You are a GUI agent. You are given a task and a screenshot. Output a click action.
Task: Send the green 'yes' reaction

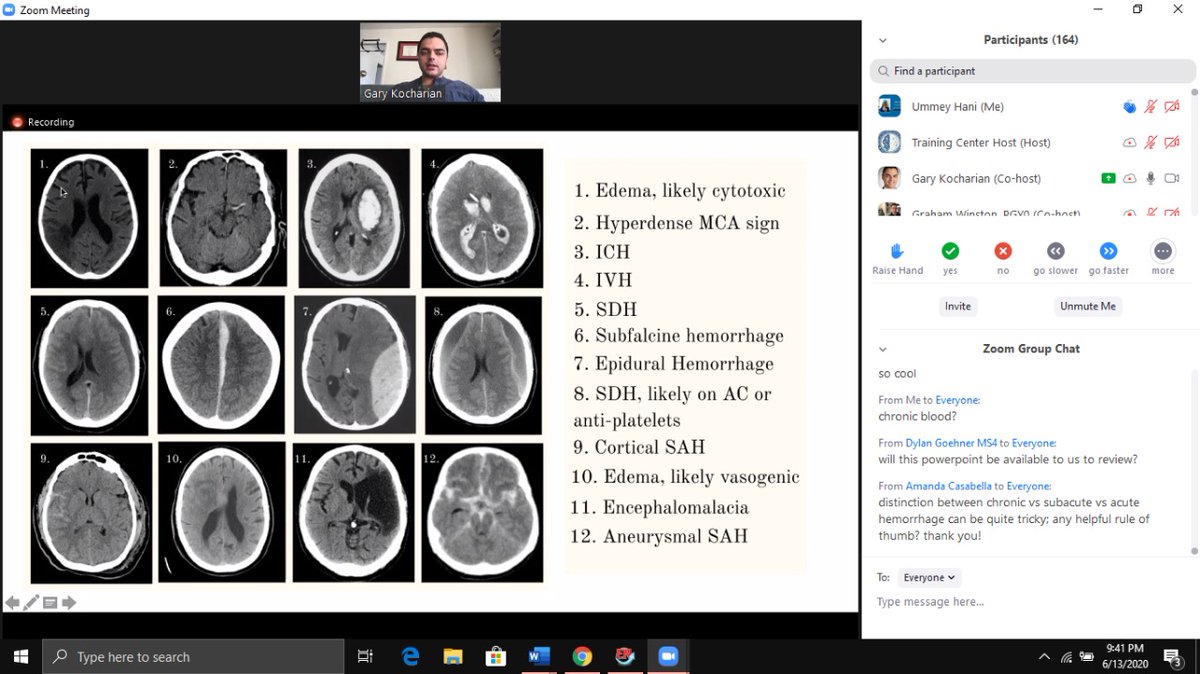click(950, 251)
